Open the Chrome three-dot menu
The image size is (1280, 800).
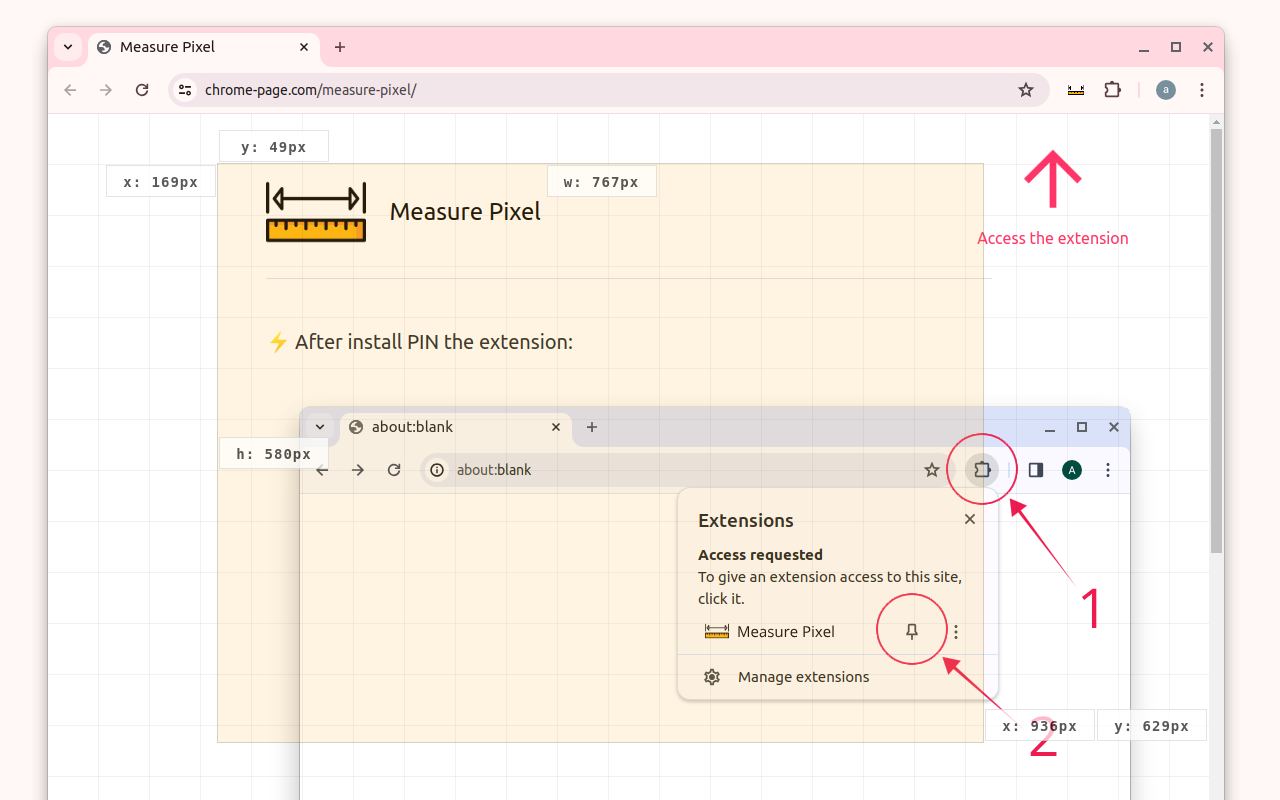coord(1202,90)
